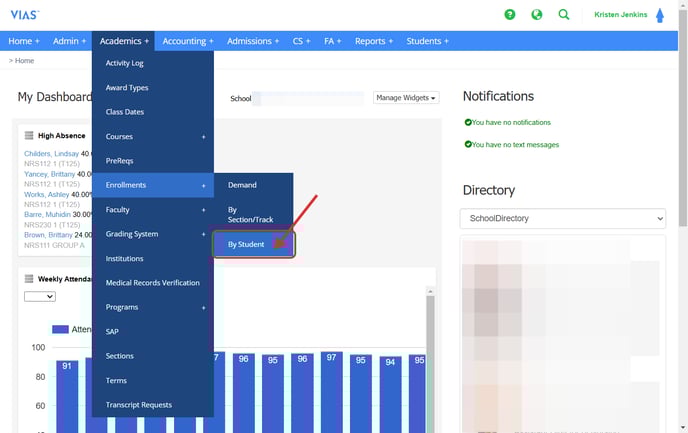This screenshot has width=688, height=433.
Task: Open the SchoolDirectory dropdown
Action: pos(562,218)
